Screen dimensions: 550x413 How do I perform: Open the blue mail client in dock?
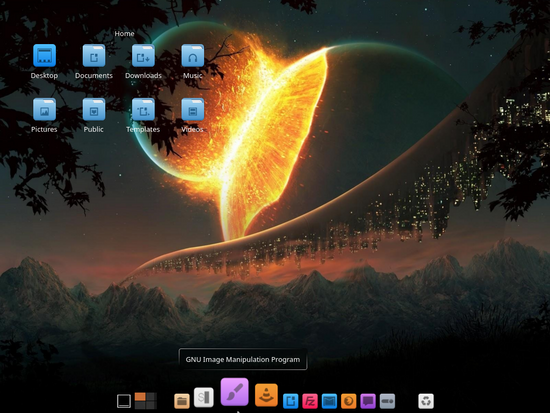pyautogui.click(x=329, y=401)
